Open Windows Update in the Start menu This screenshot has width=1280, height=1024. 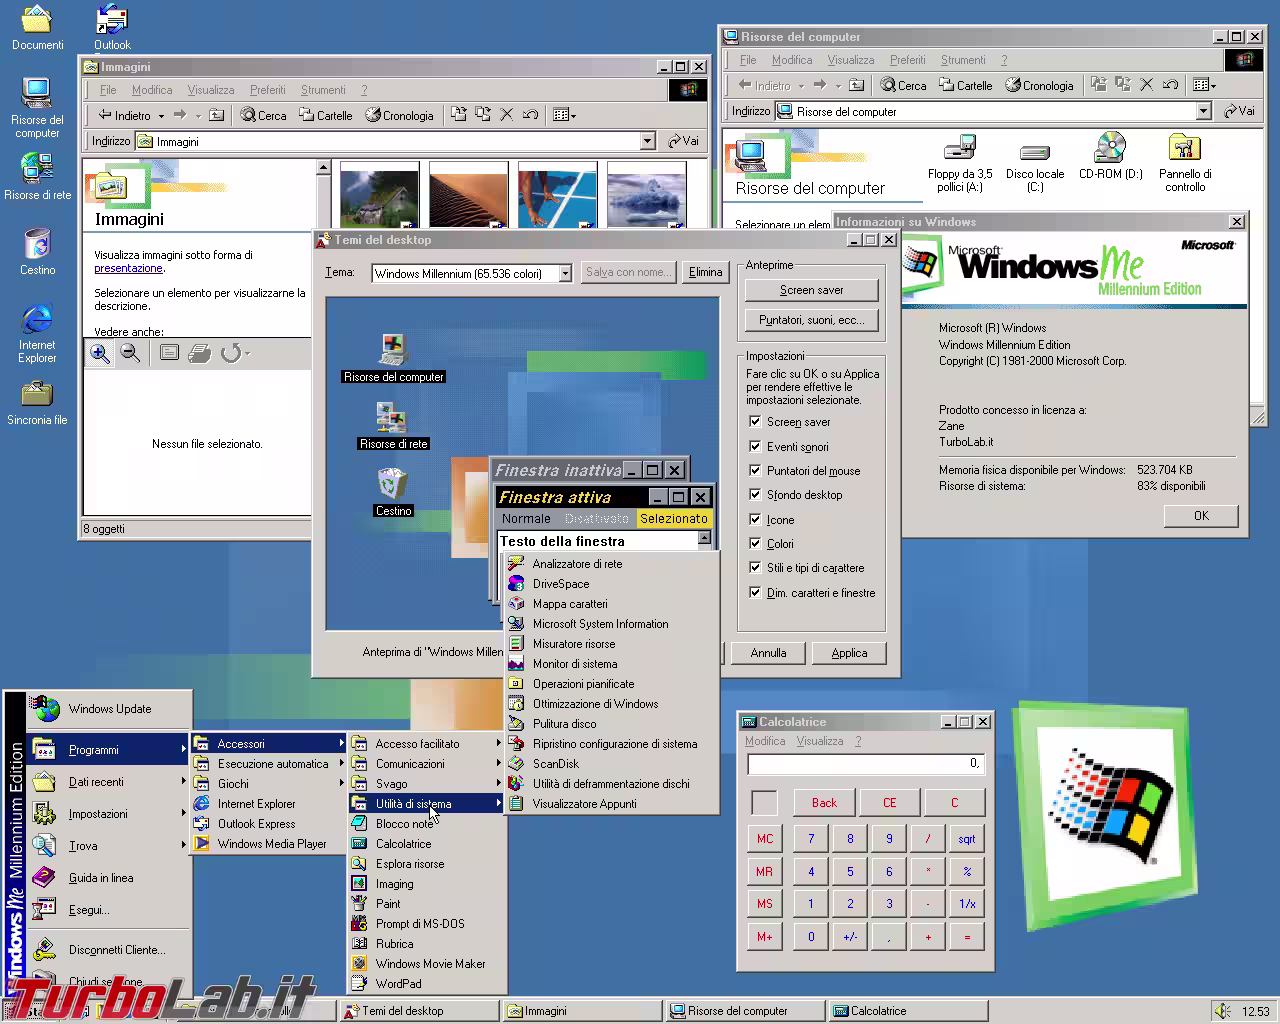(109, 709)
